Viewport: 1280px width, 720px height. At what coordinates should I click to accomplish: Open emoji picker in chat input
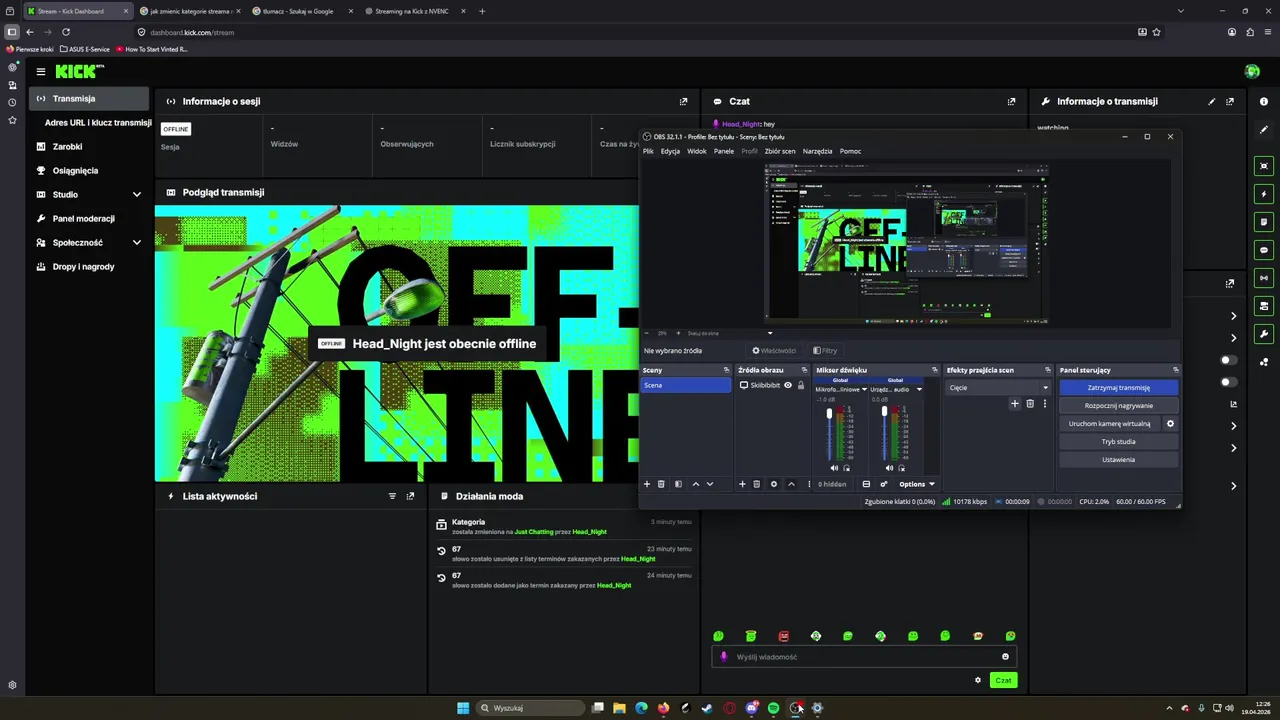1005,657
